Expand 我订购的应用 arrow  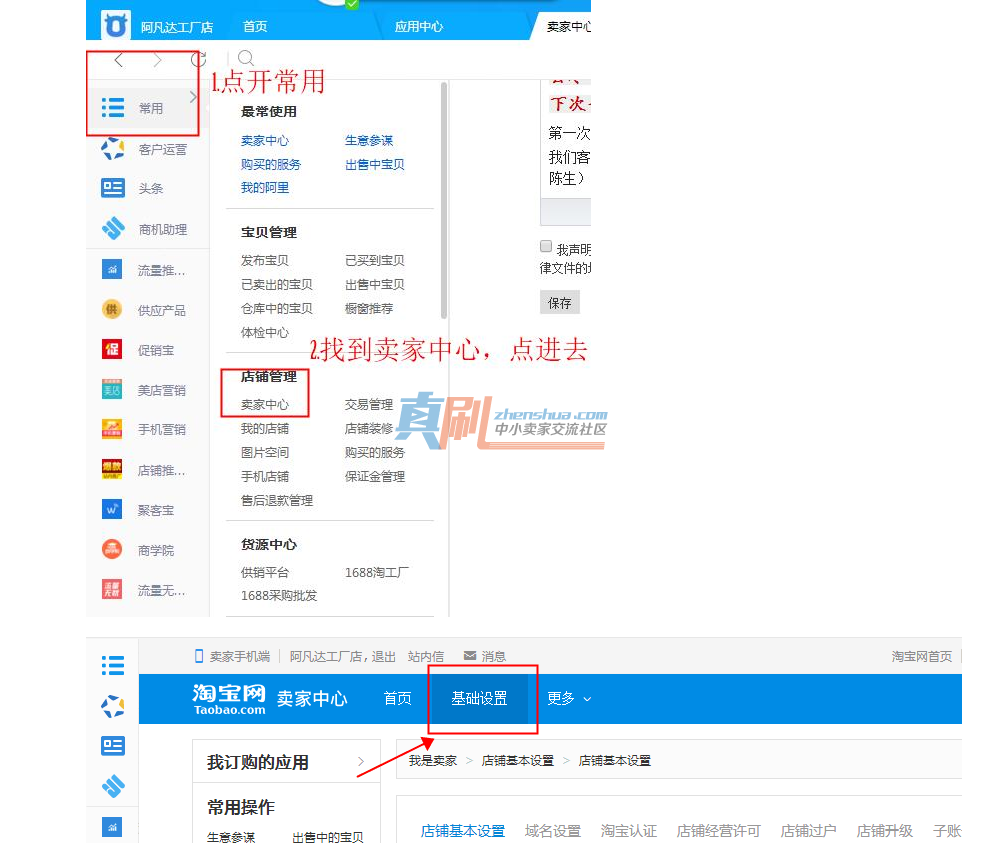[361, 761]
